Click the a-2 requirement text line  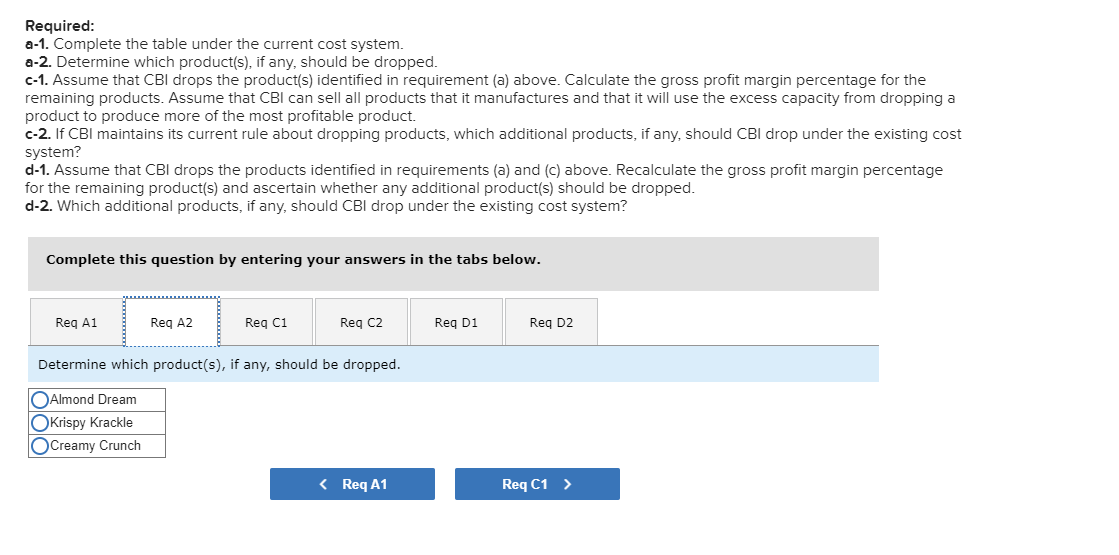[231, 62]
